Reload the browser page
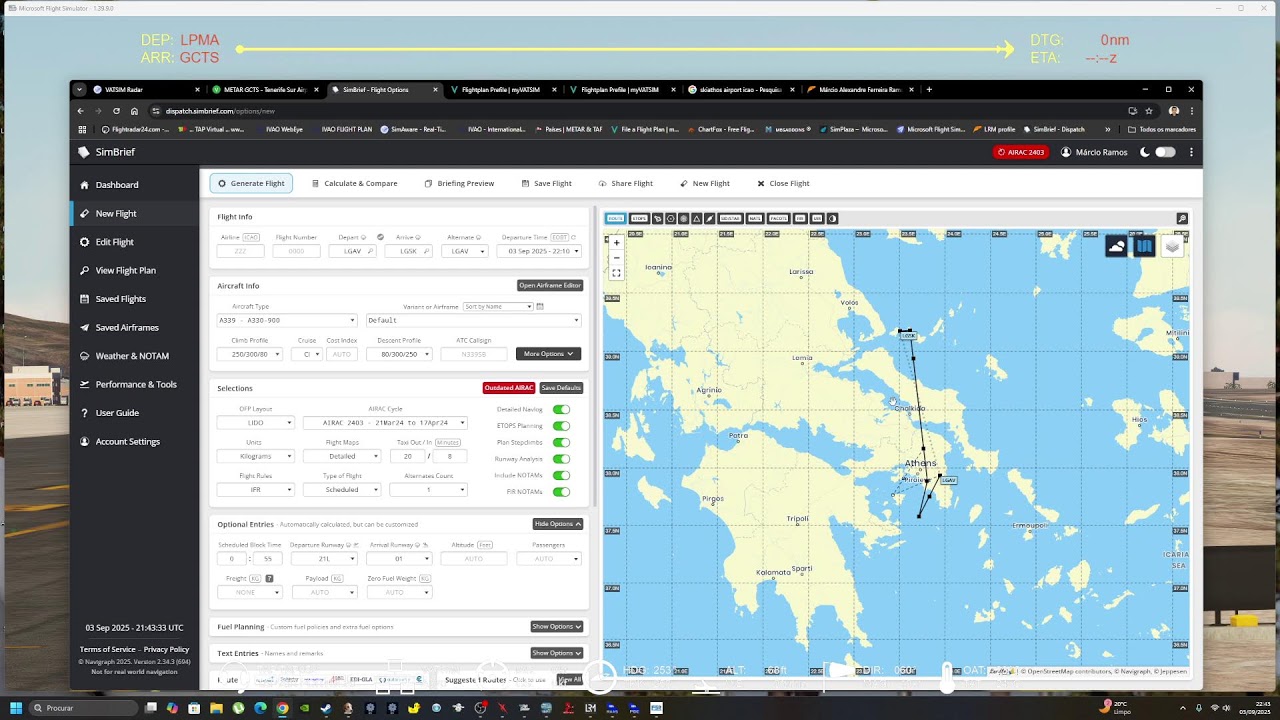 (x=116, y=111)
